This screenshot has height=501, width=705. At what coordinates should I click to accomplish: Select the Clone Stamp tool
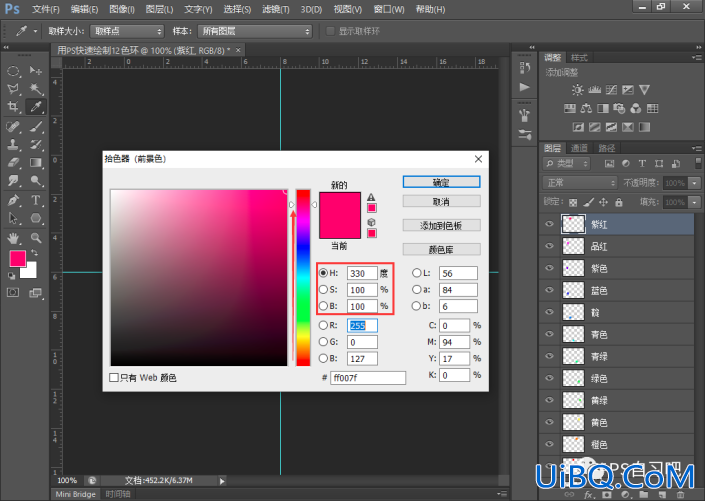13,144
